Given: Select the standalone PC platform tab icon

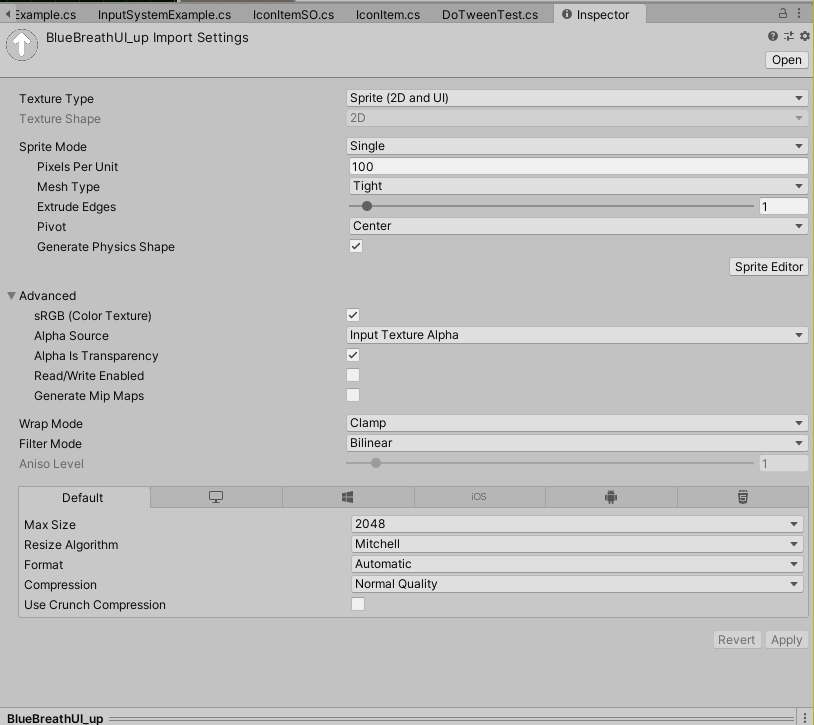Looking at the screenshot, I should coord(215,497).
